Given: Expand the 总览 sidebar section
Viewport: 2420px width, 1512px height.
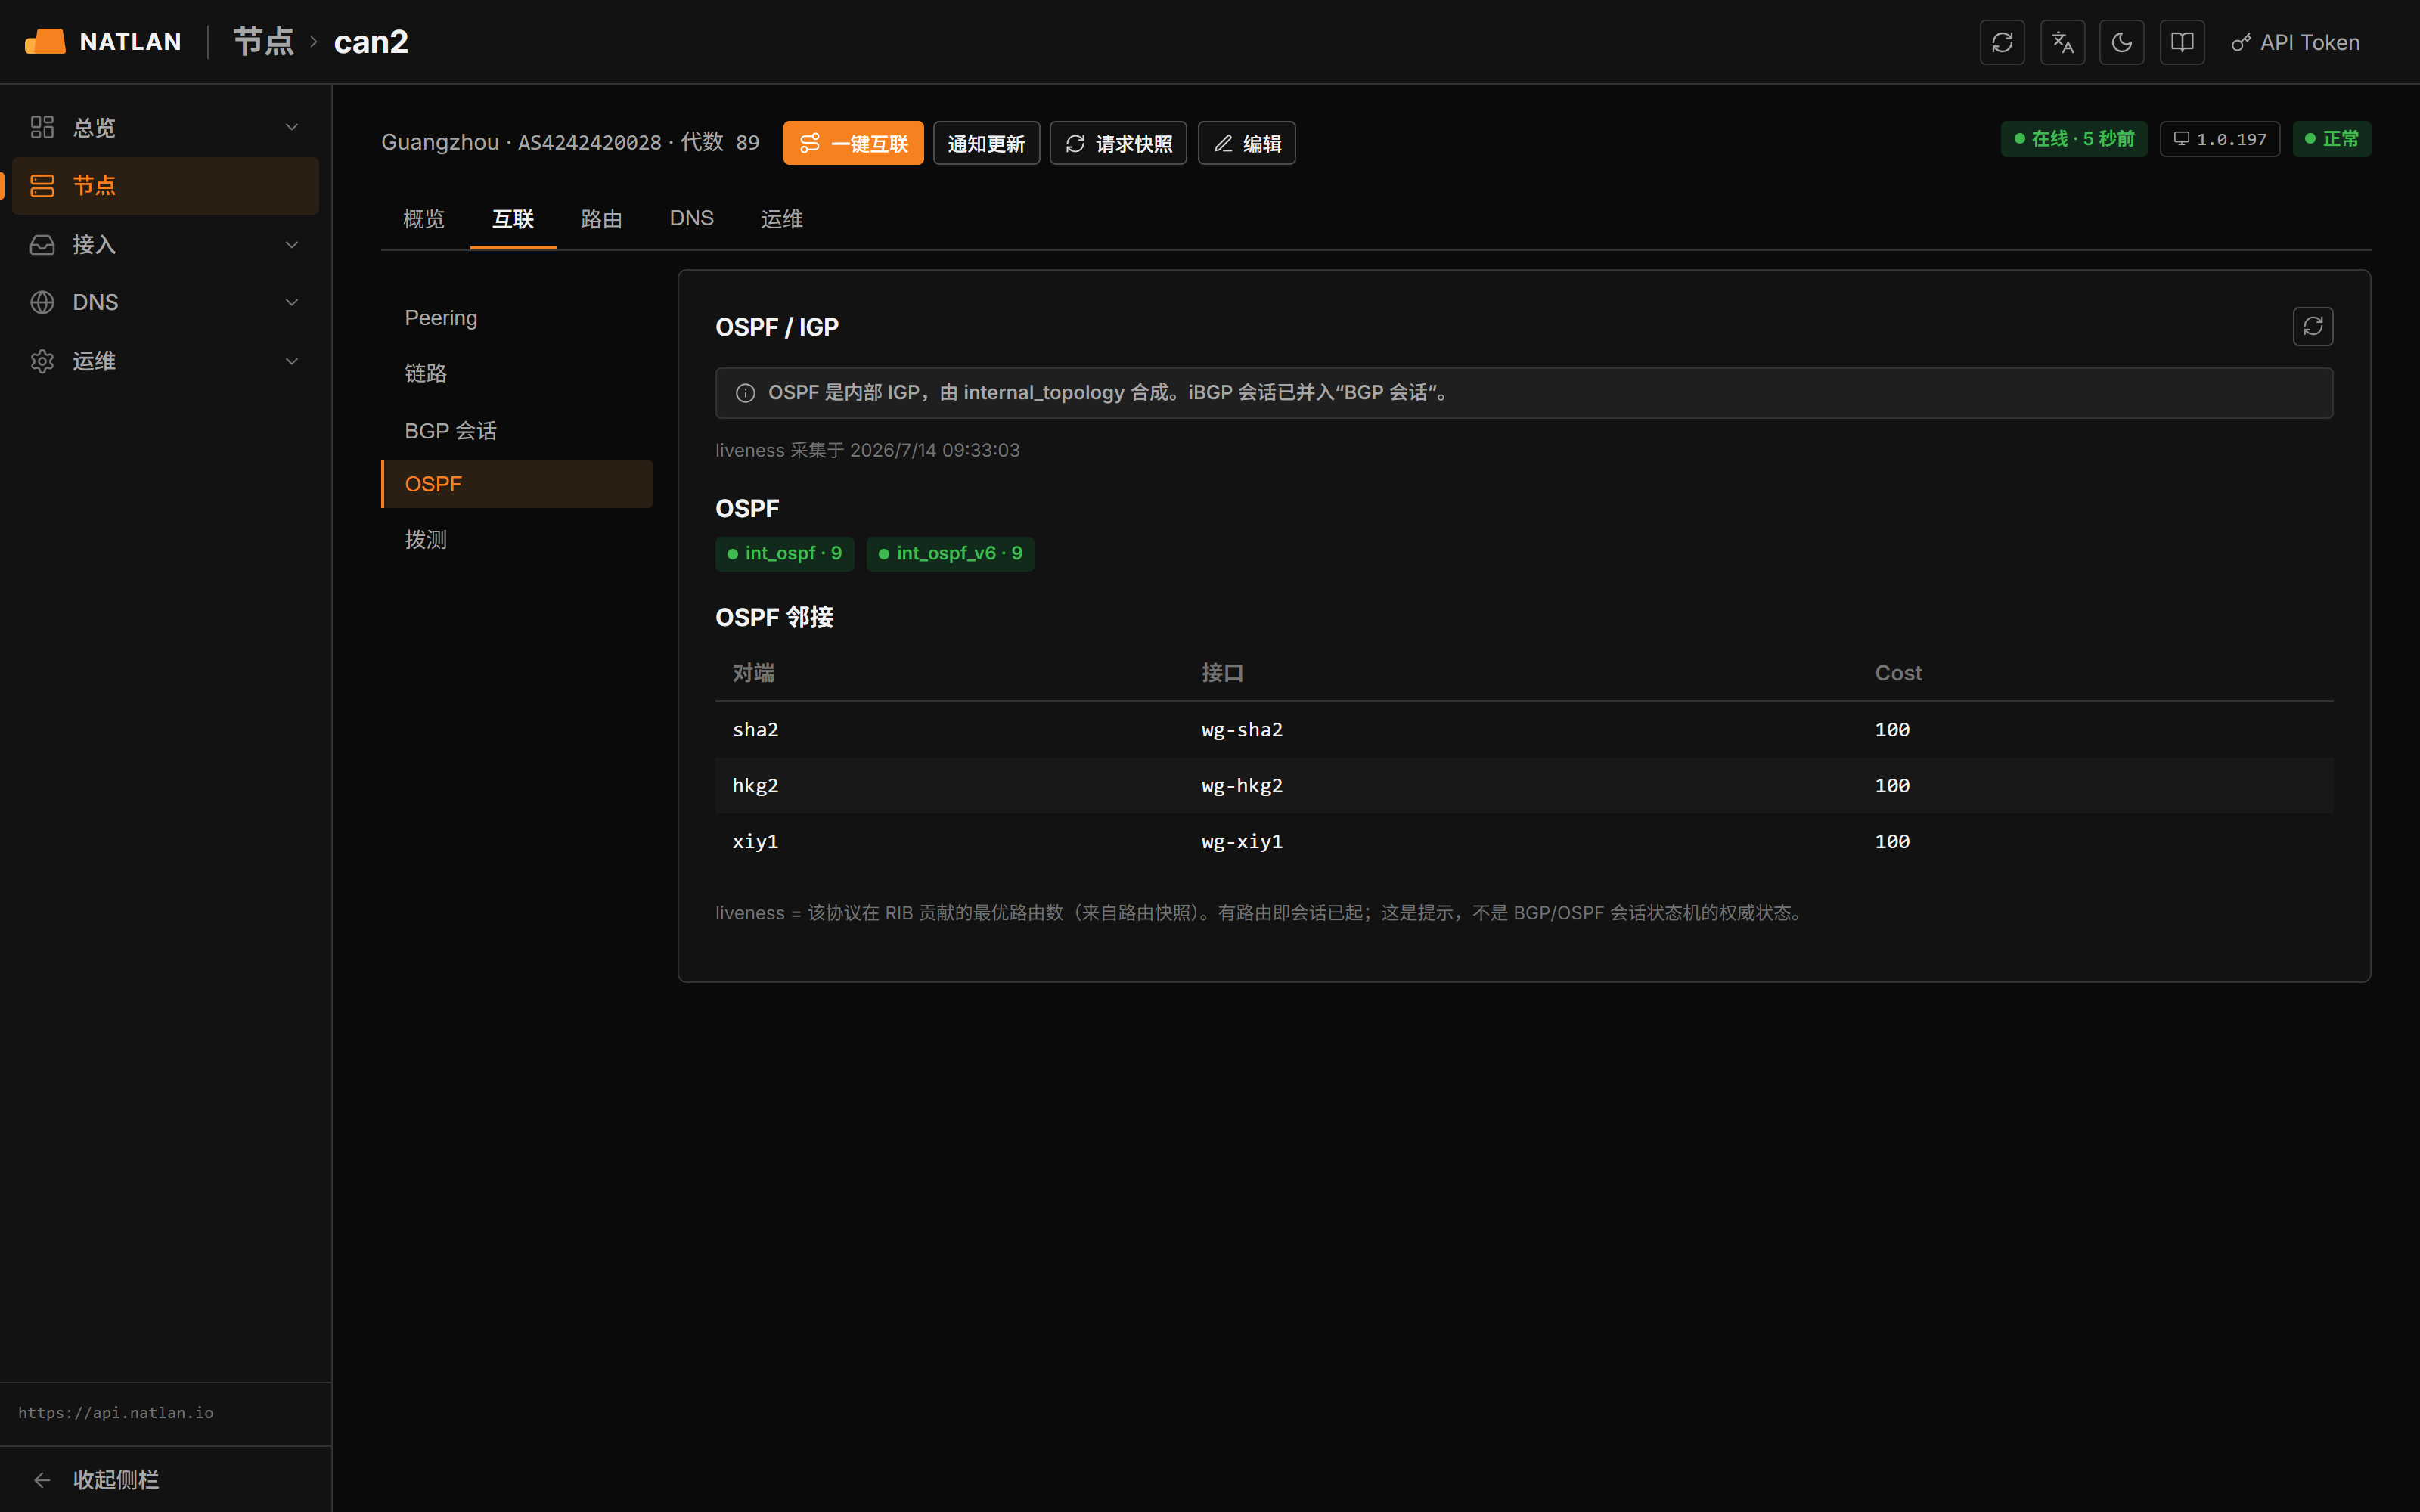Looking at the screenshot, I should click(165, 127).
